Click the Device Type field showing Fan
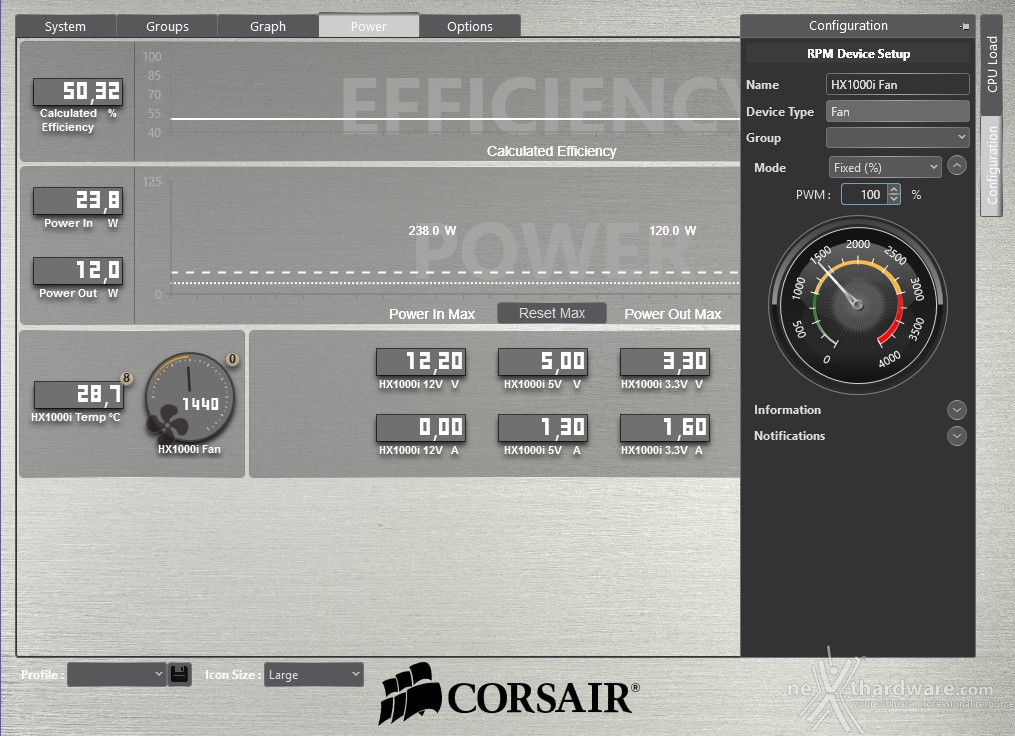This screenshot has width=1015, height=736. (898, 111)
